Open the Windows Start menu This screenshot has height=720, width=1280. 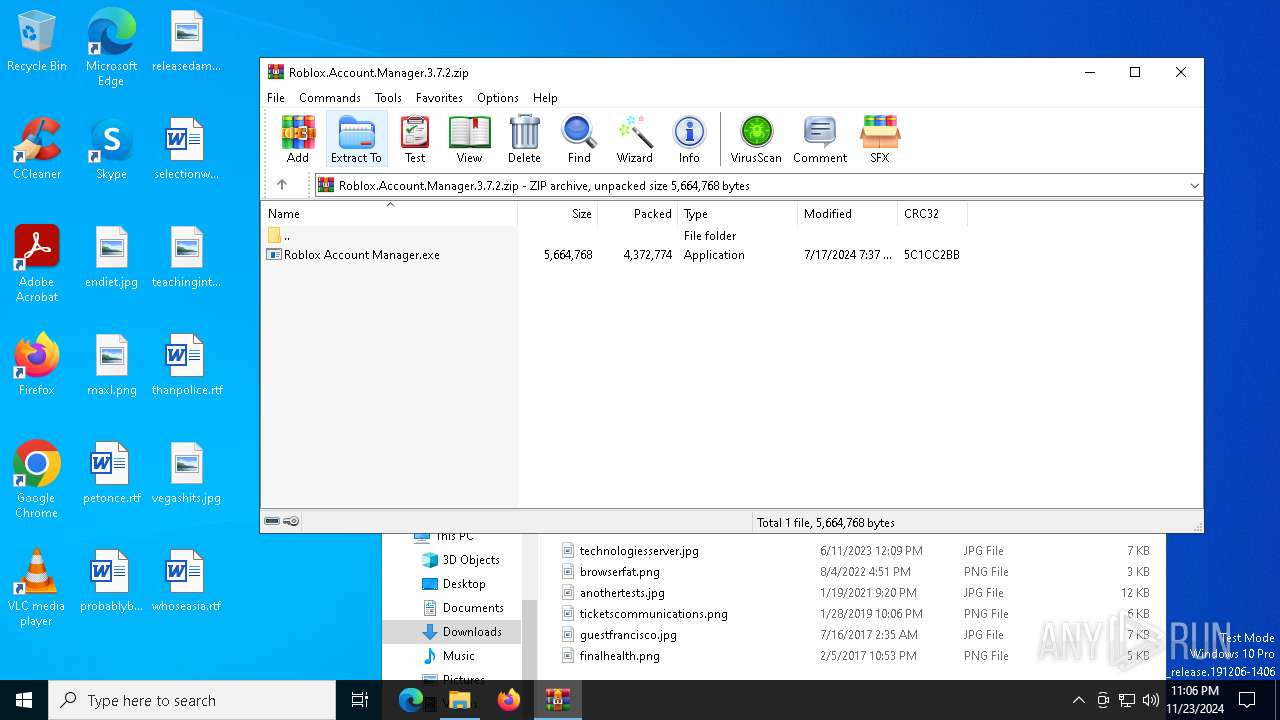click(24, 700)
